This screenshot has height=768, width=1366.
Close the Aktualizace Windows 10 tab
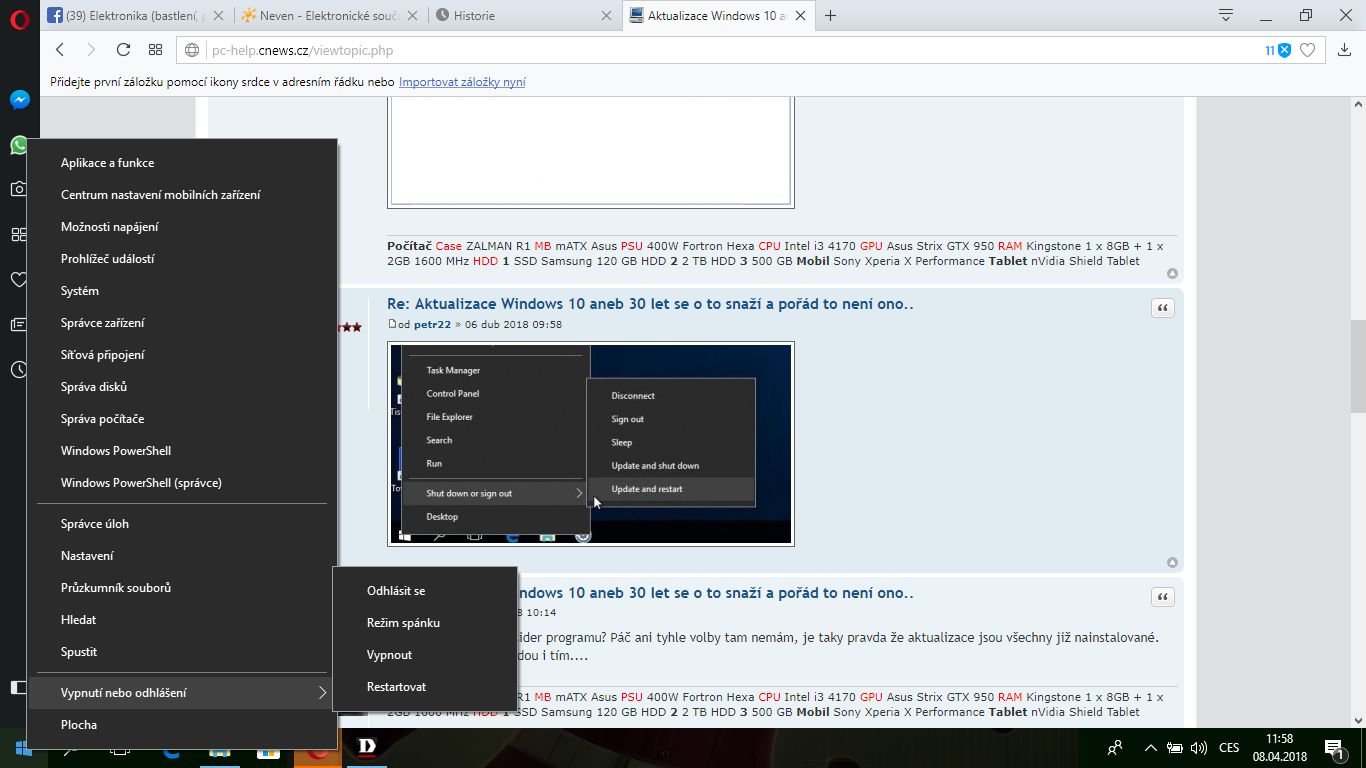pos(800,16)
